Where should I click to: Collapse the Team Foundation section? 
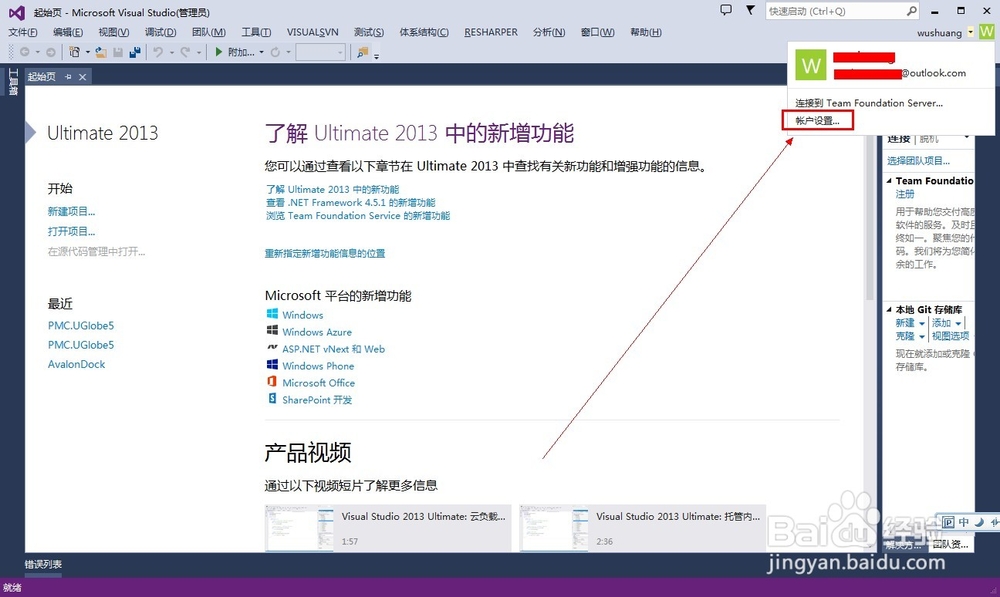pyautogui.click(x=889, y=181)
